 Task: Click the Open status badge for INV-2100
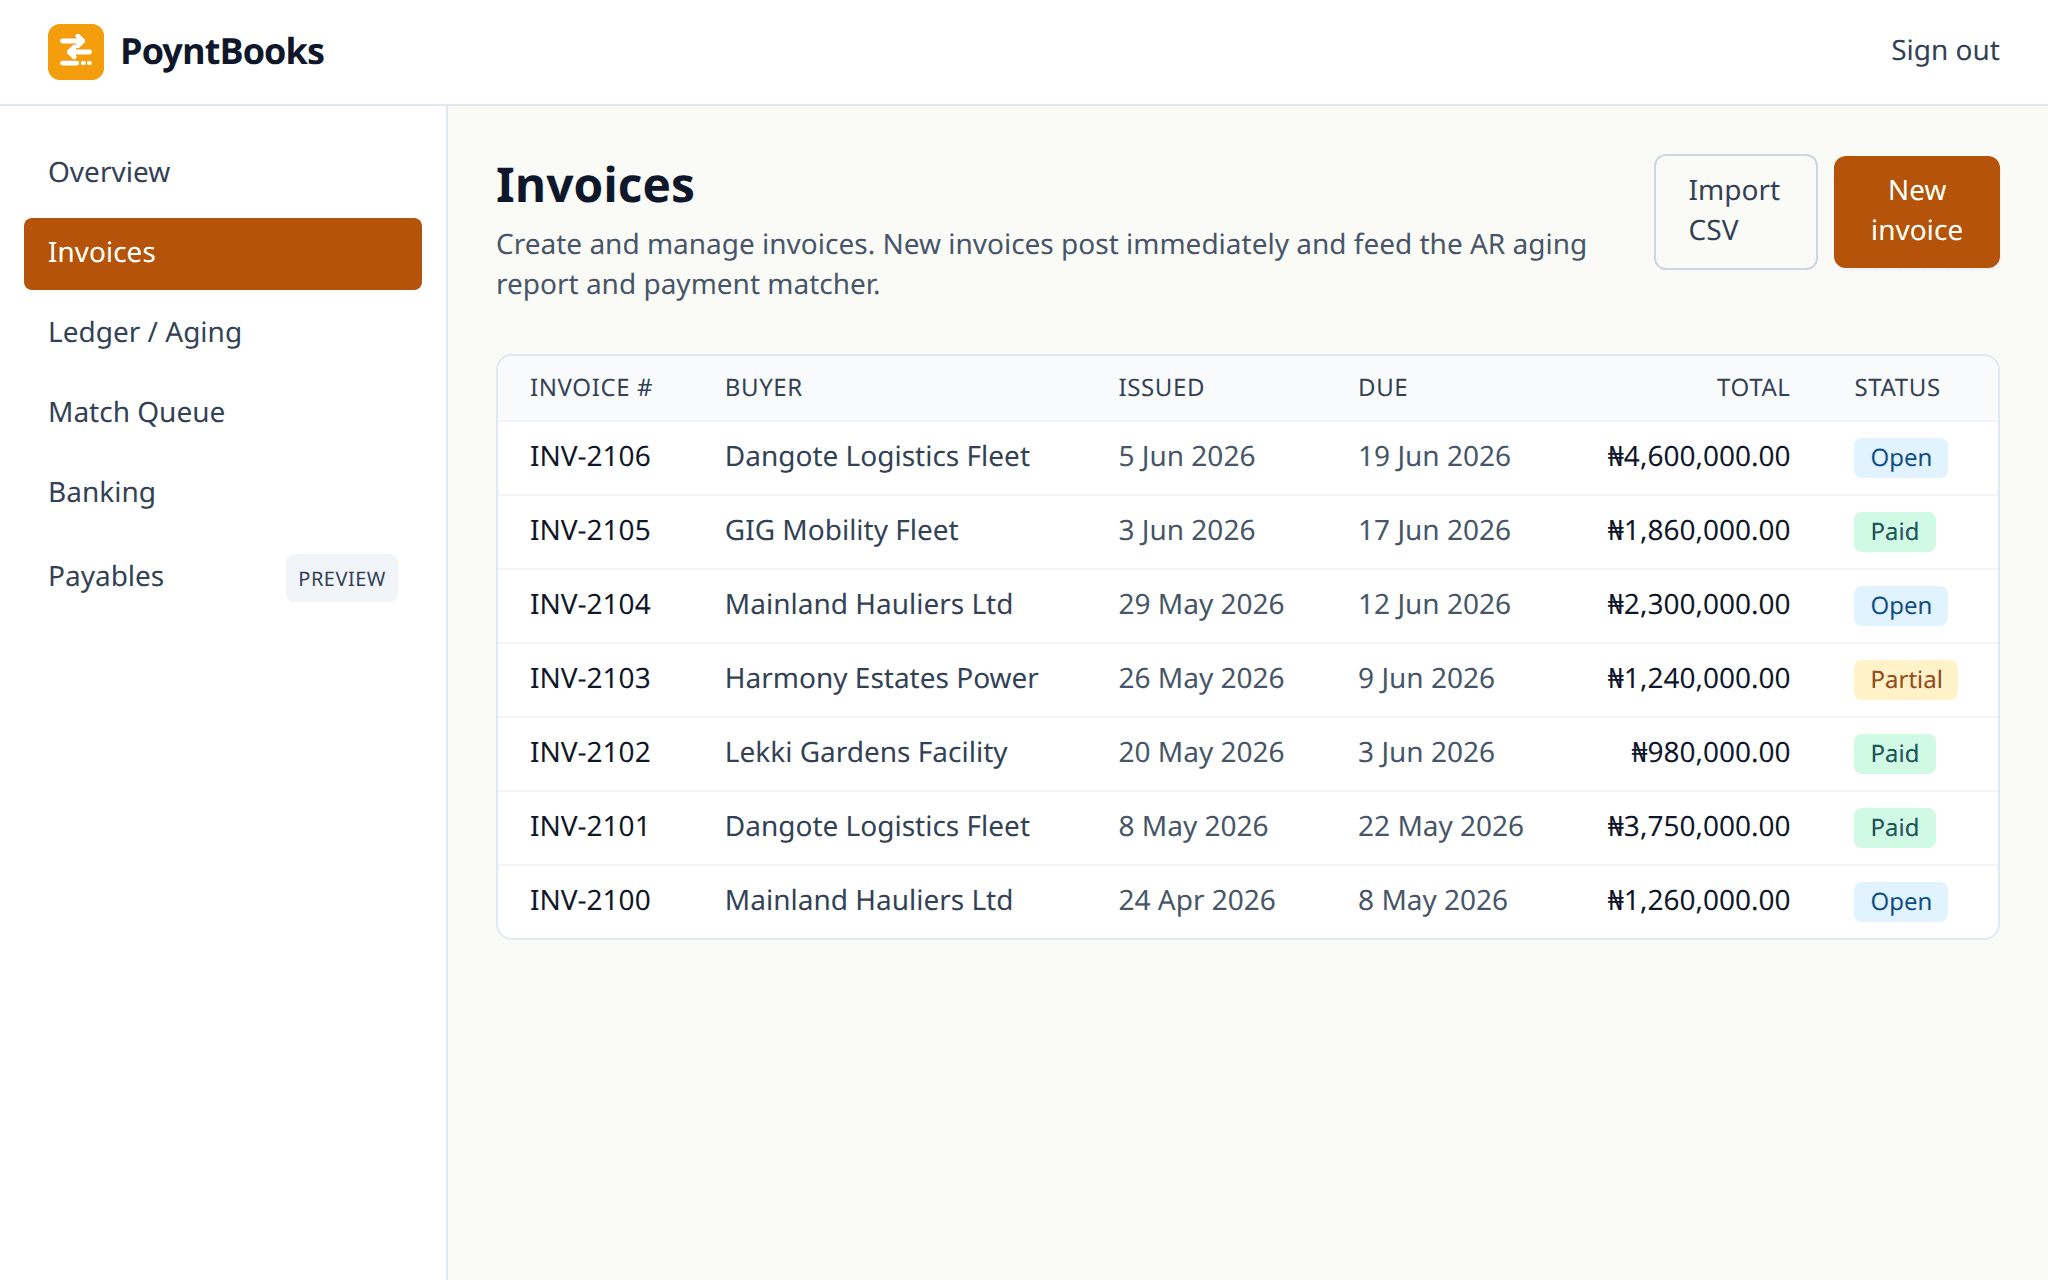pos(1900,902)
